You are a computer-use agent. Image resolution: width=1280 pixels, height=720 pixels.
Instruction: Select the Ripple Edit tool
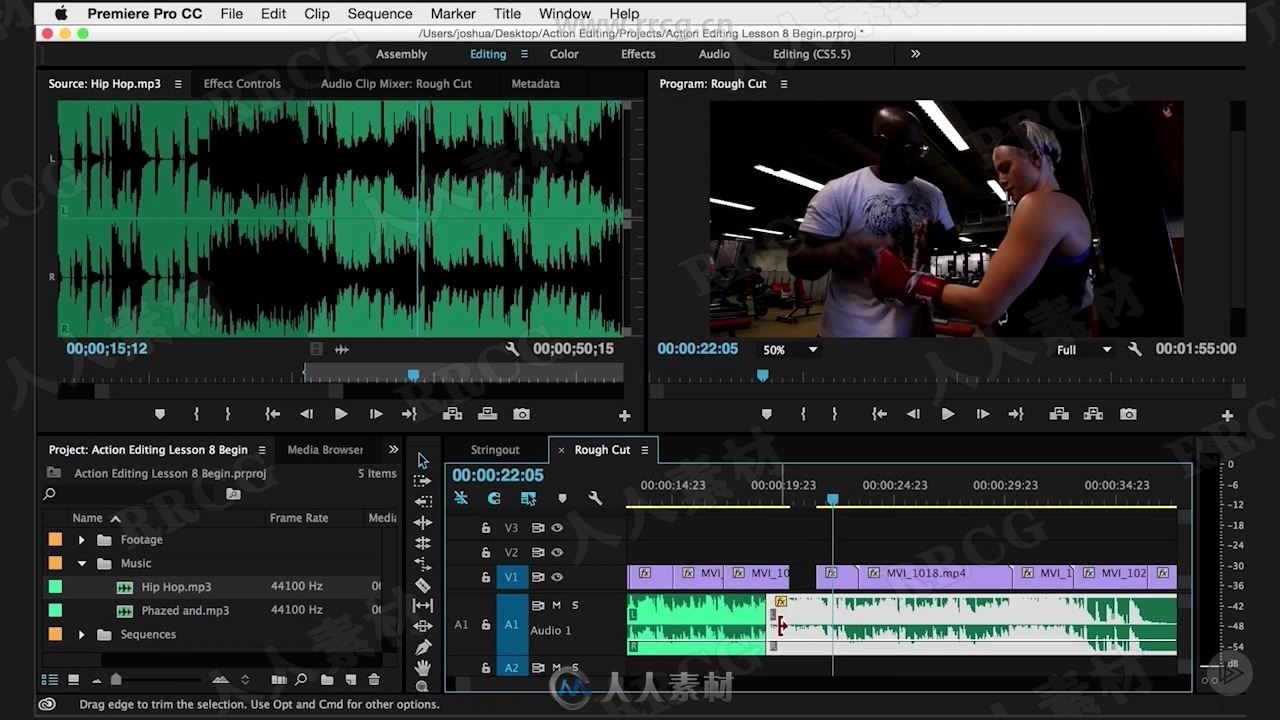[423, 523]
